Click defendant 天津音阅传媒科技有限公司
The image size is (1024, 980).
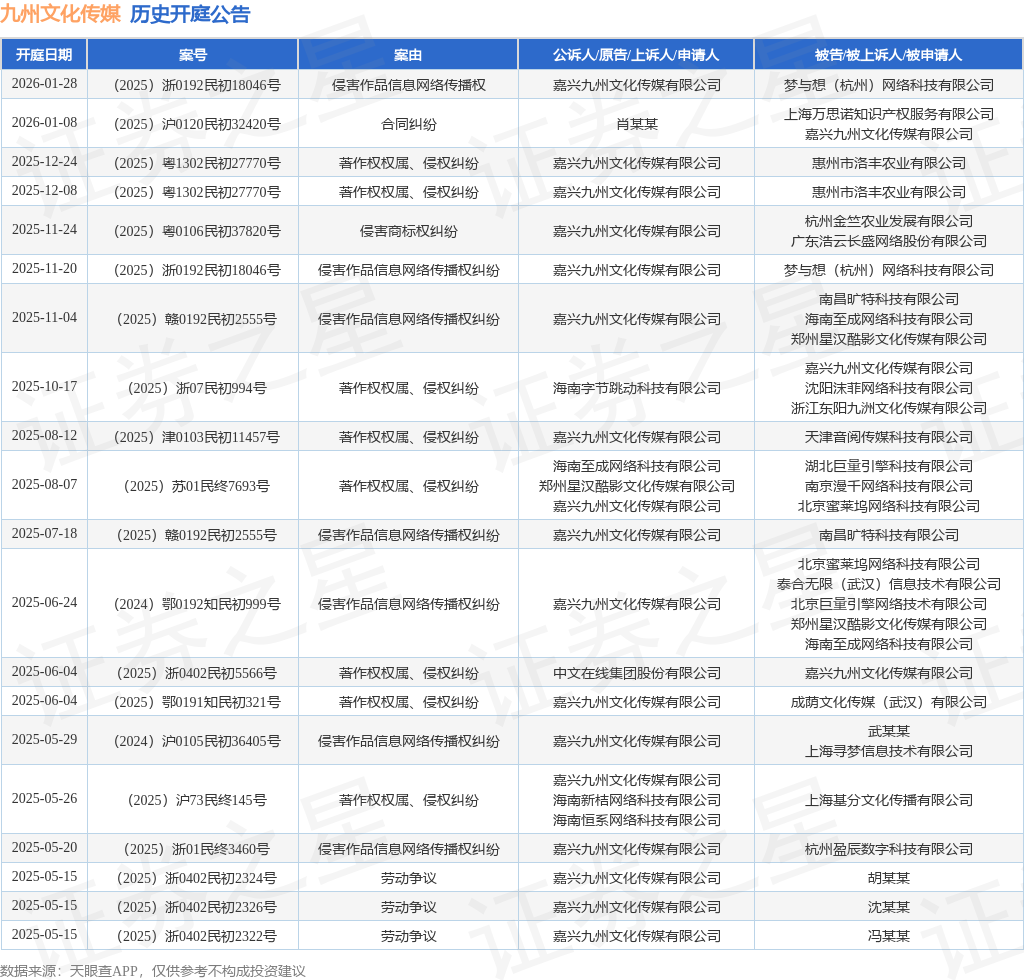pyautogui.click(x=889, y=437)
